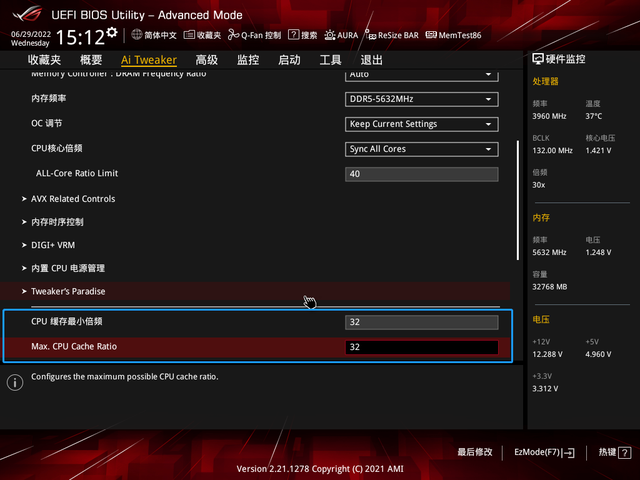Image resolution: width=640 pixels, height=480 pixels.
Task: Click the Q-Fan 控制 label
Action: (261, 35)
